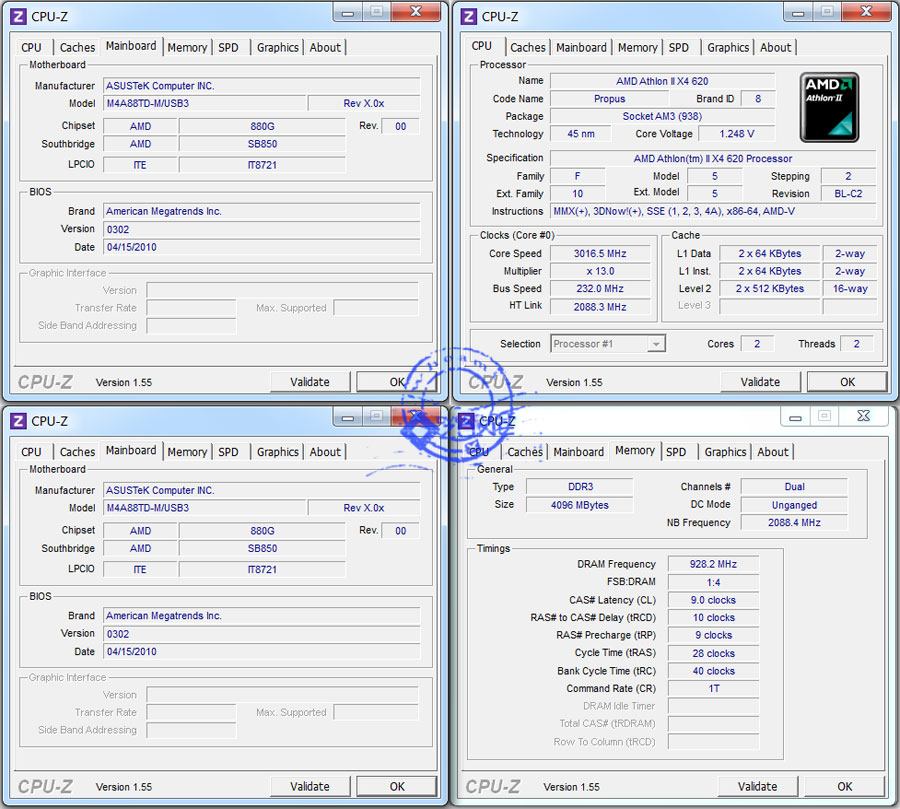Click Validate in bottom-left Mainboard window
This screenshot has height=809, width=900.
310,786
